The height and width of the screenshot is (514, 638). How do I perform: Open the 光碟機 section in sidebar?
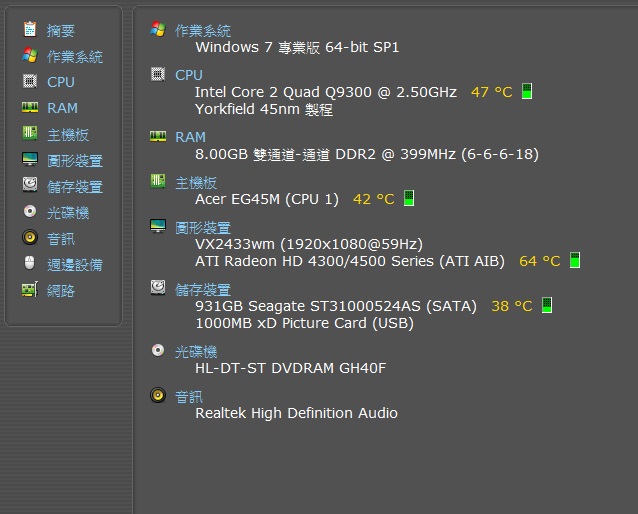pyautogui.click(x=68, y=212)
